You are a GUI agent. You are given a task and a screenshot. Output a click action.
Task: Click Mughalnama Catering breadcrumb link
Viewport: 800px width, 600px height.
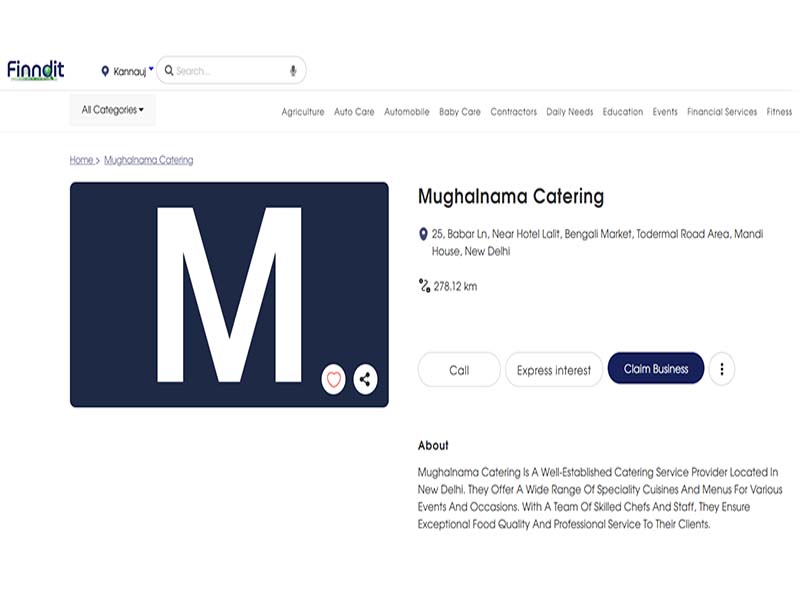[x=148, y=160]
